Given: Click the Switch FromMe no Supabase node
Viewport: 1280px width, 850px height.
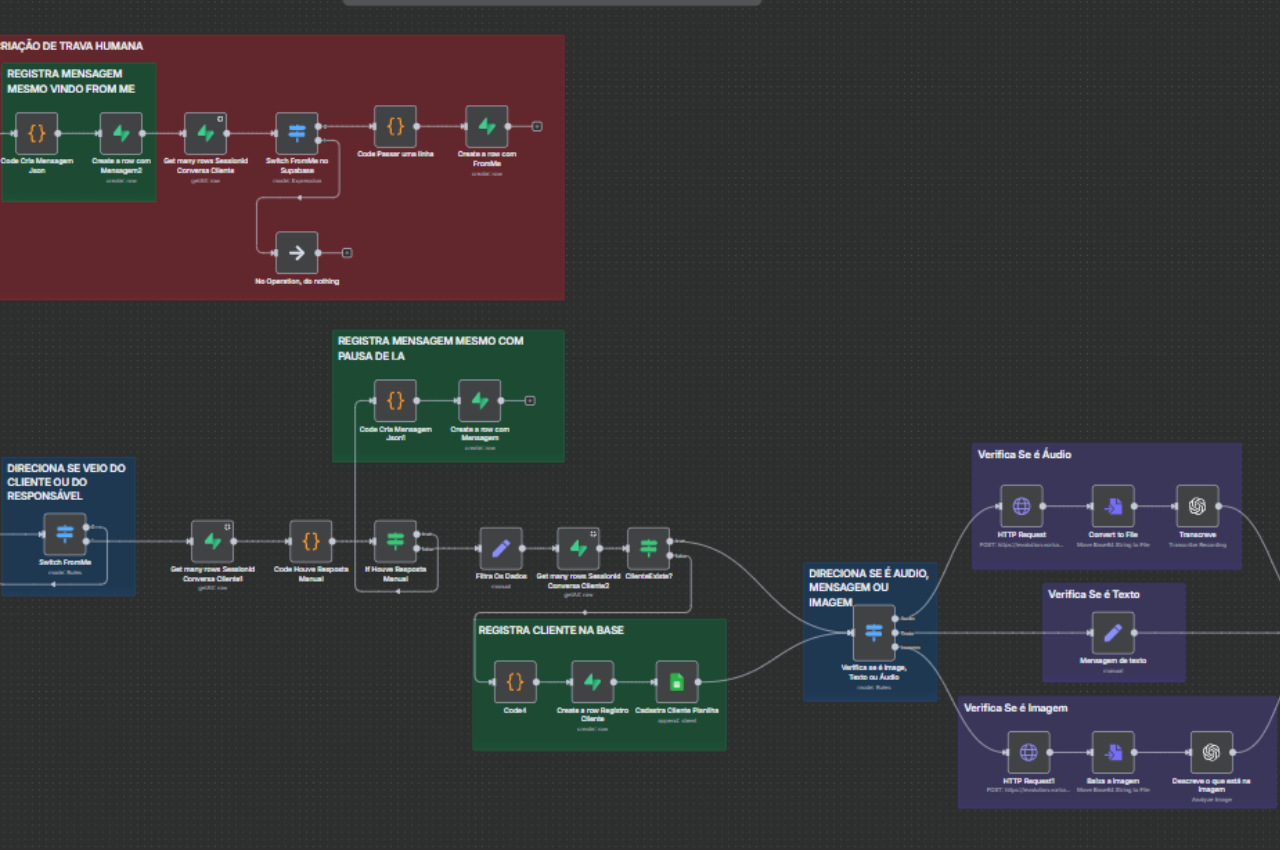Looking at the screenshot, I should tap(296, 133).
